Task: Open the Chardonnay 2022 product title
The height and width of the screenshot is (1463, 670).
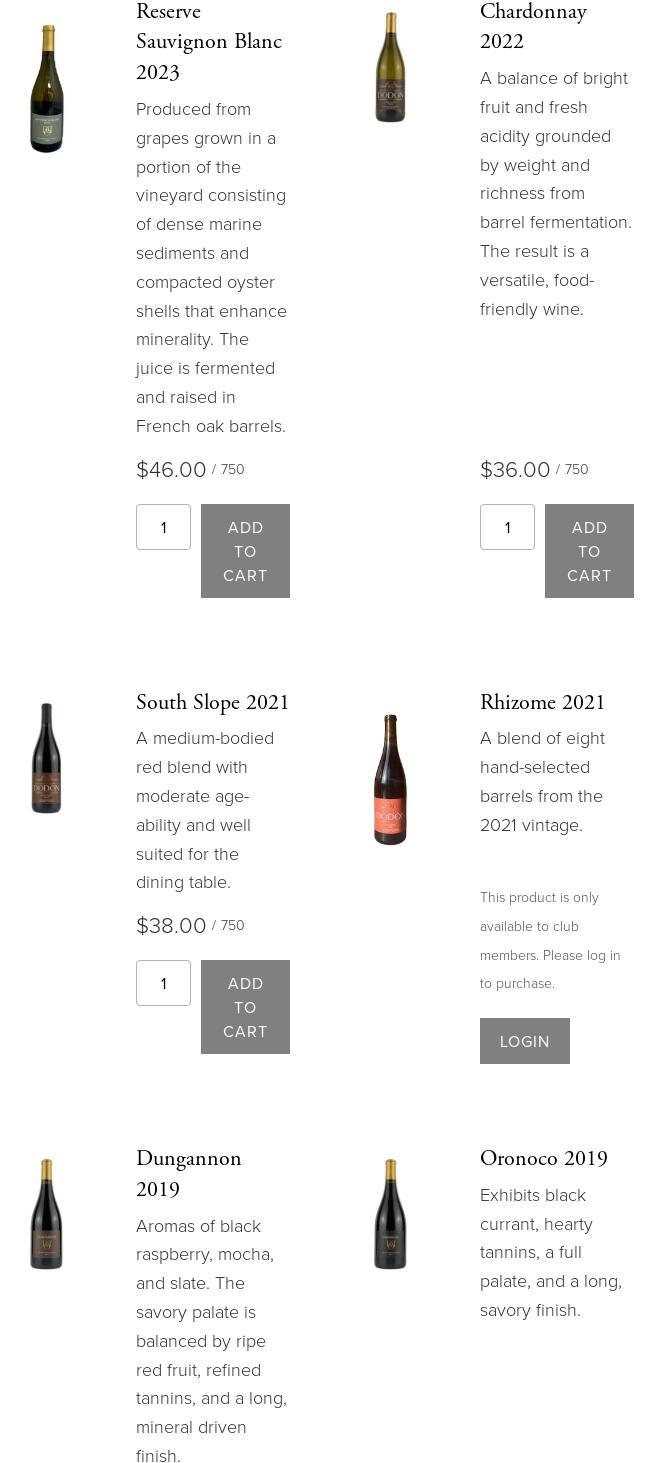Action: click(533, 26)
